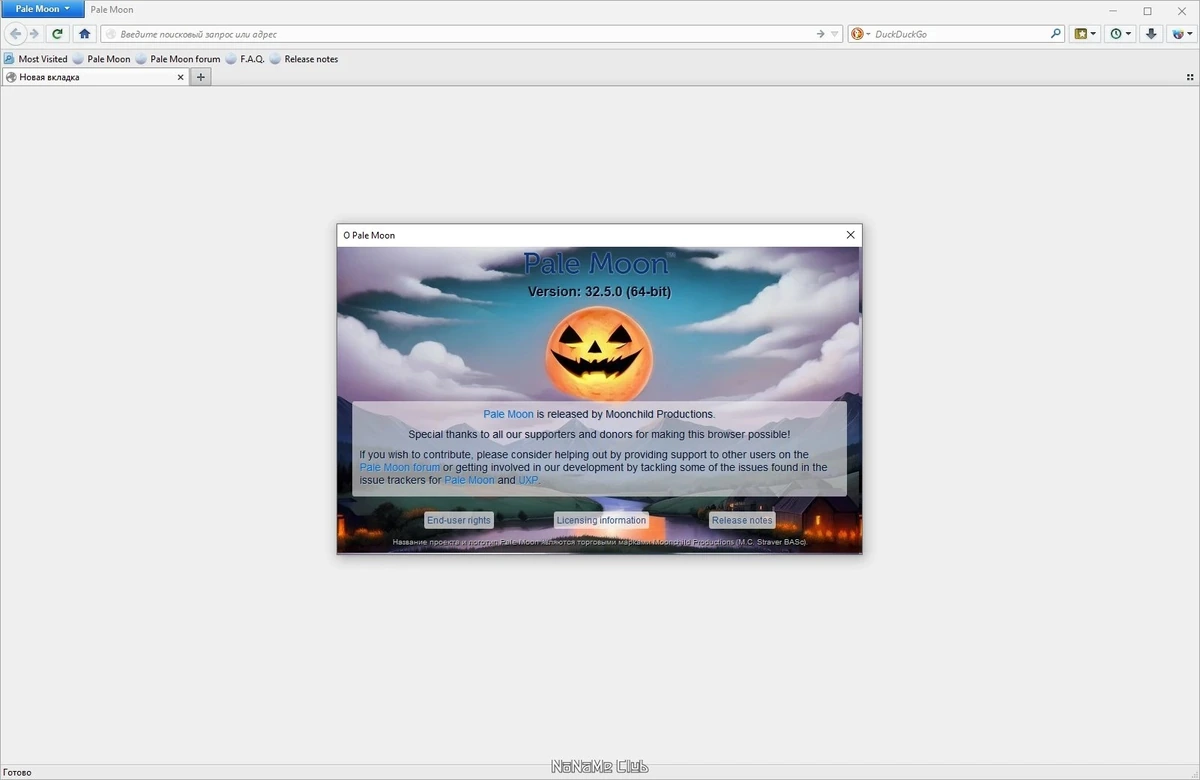Image resolution: width=1200 pixels, height=780 pixels.
Task: Click the Version: 32.5.0 (64-bit) text
Action: [599, 292]
